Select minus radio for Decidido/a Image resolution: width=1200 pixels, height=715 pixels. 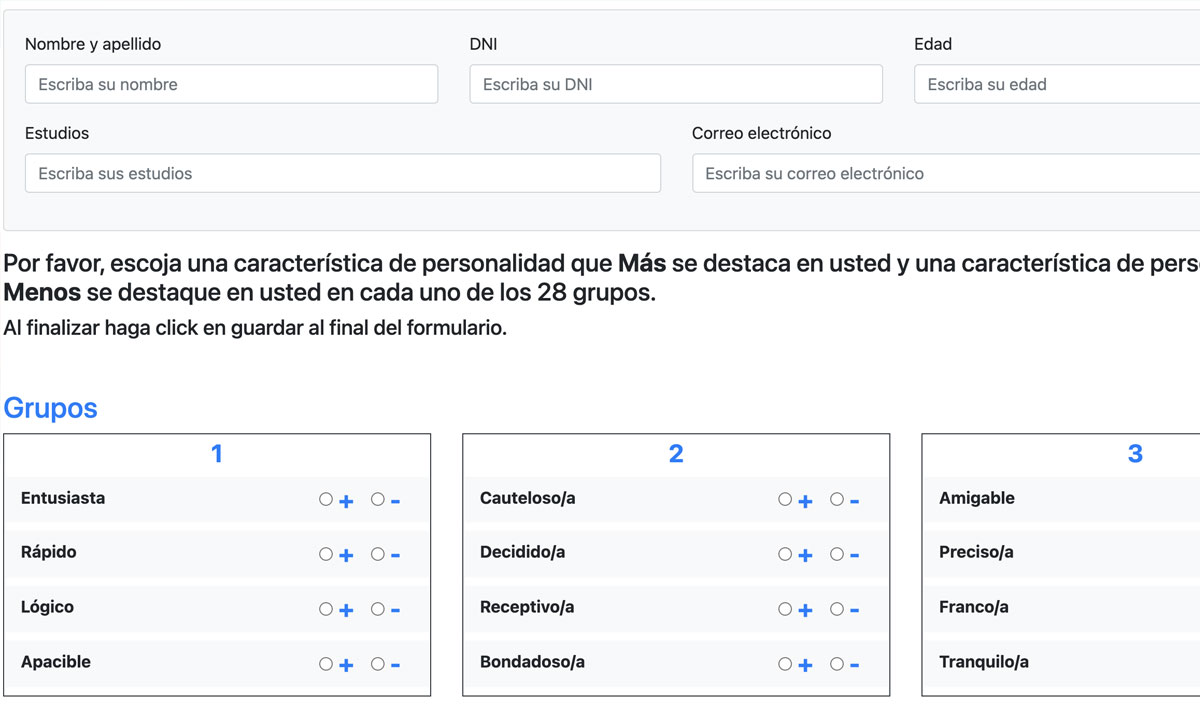(x=836, y=554)
